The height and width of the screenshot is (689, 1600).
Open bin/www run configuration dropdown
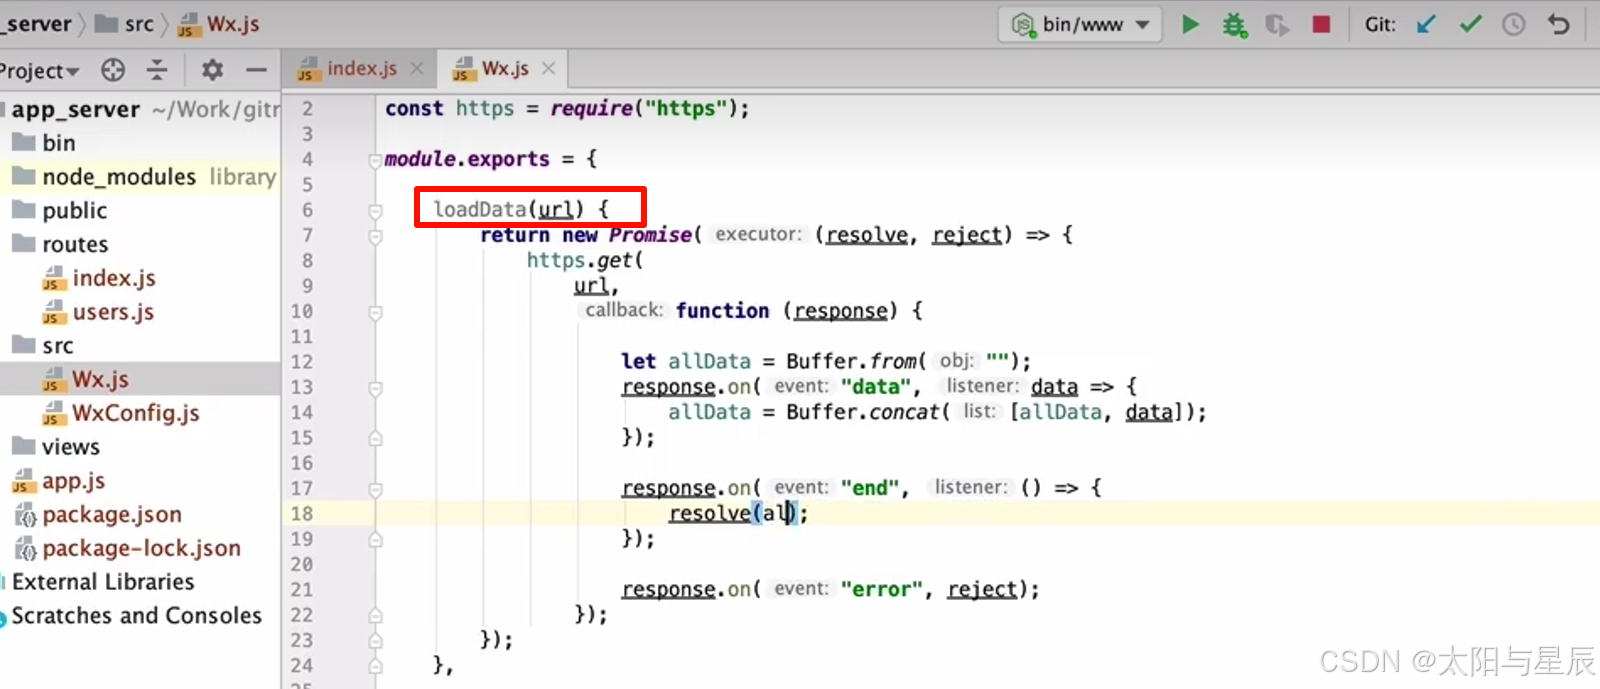point(1080,24)
